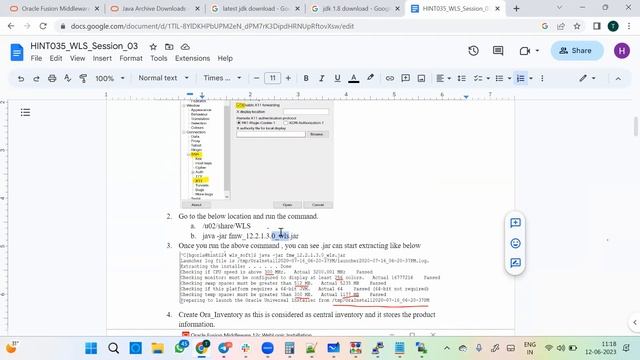Open more toolbar options (three dots)
640x360 pixels.
coord(542,78)
